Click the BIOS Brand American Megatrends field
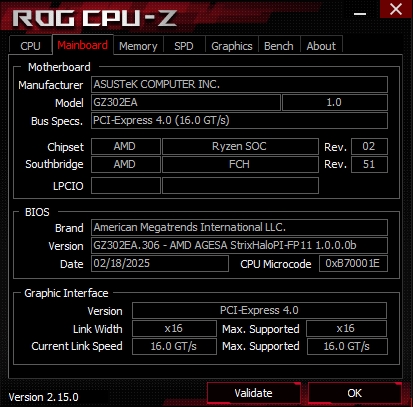This screenshot has height=407, width=413. pos(239,227)
